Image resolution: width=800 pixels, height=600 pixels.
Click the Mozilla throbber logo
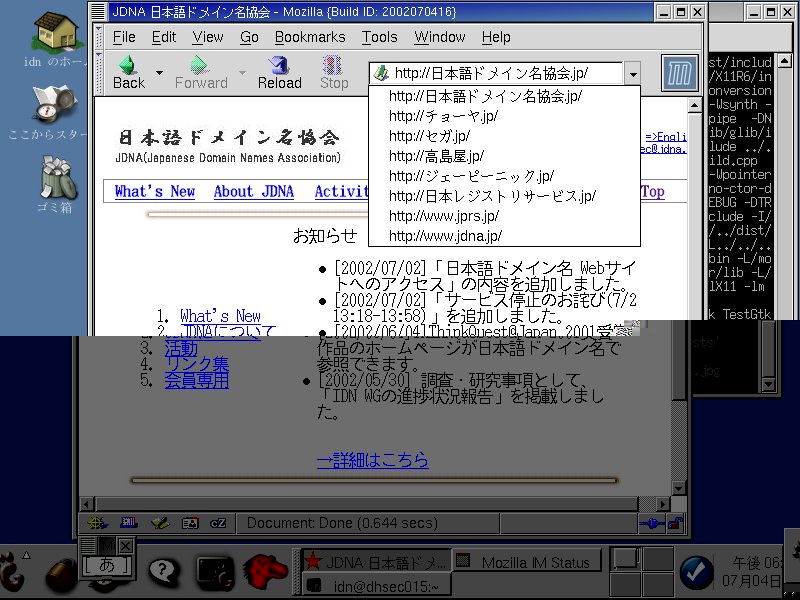click(x=680, y=73)
